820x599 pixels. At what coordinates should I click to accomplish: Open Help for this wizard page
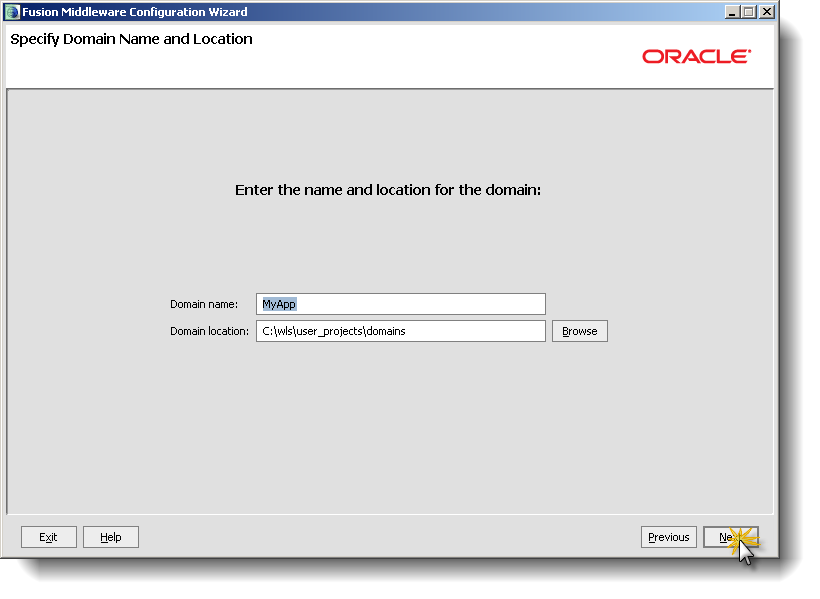tap(110, 537)
